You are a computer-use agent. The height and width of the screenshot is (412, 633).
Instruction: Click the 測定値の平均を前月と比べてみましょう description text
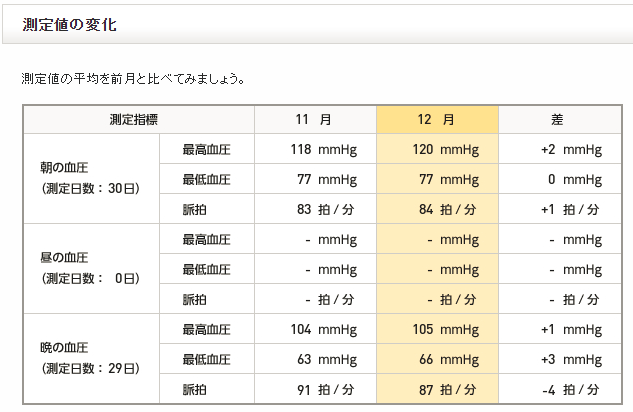(x=133, y=78)
